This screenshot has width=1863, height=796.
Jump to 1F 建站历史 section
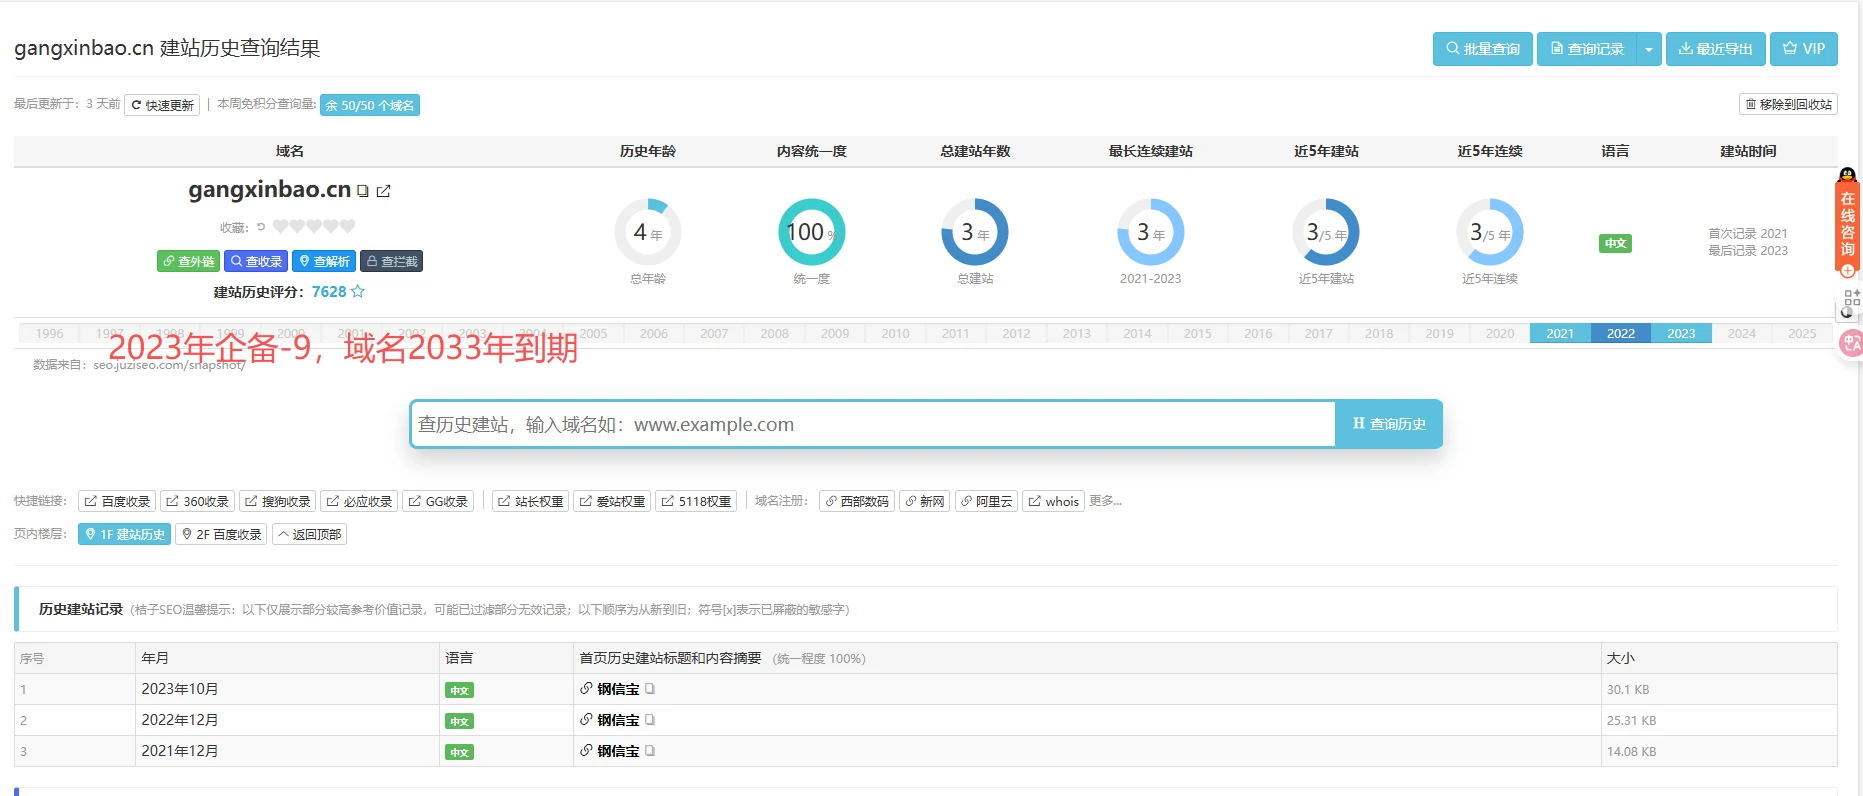[x=125, y=534]
